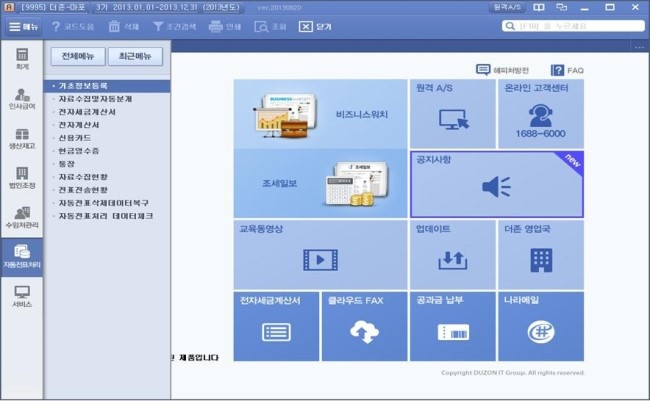The height and width of the screenshot is (401, 650).
Task: Select the 생산재고 sidebar module
Action: point(22,139)
